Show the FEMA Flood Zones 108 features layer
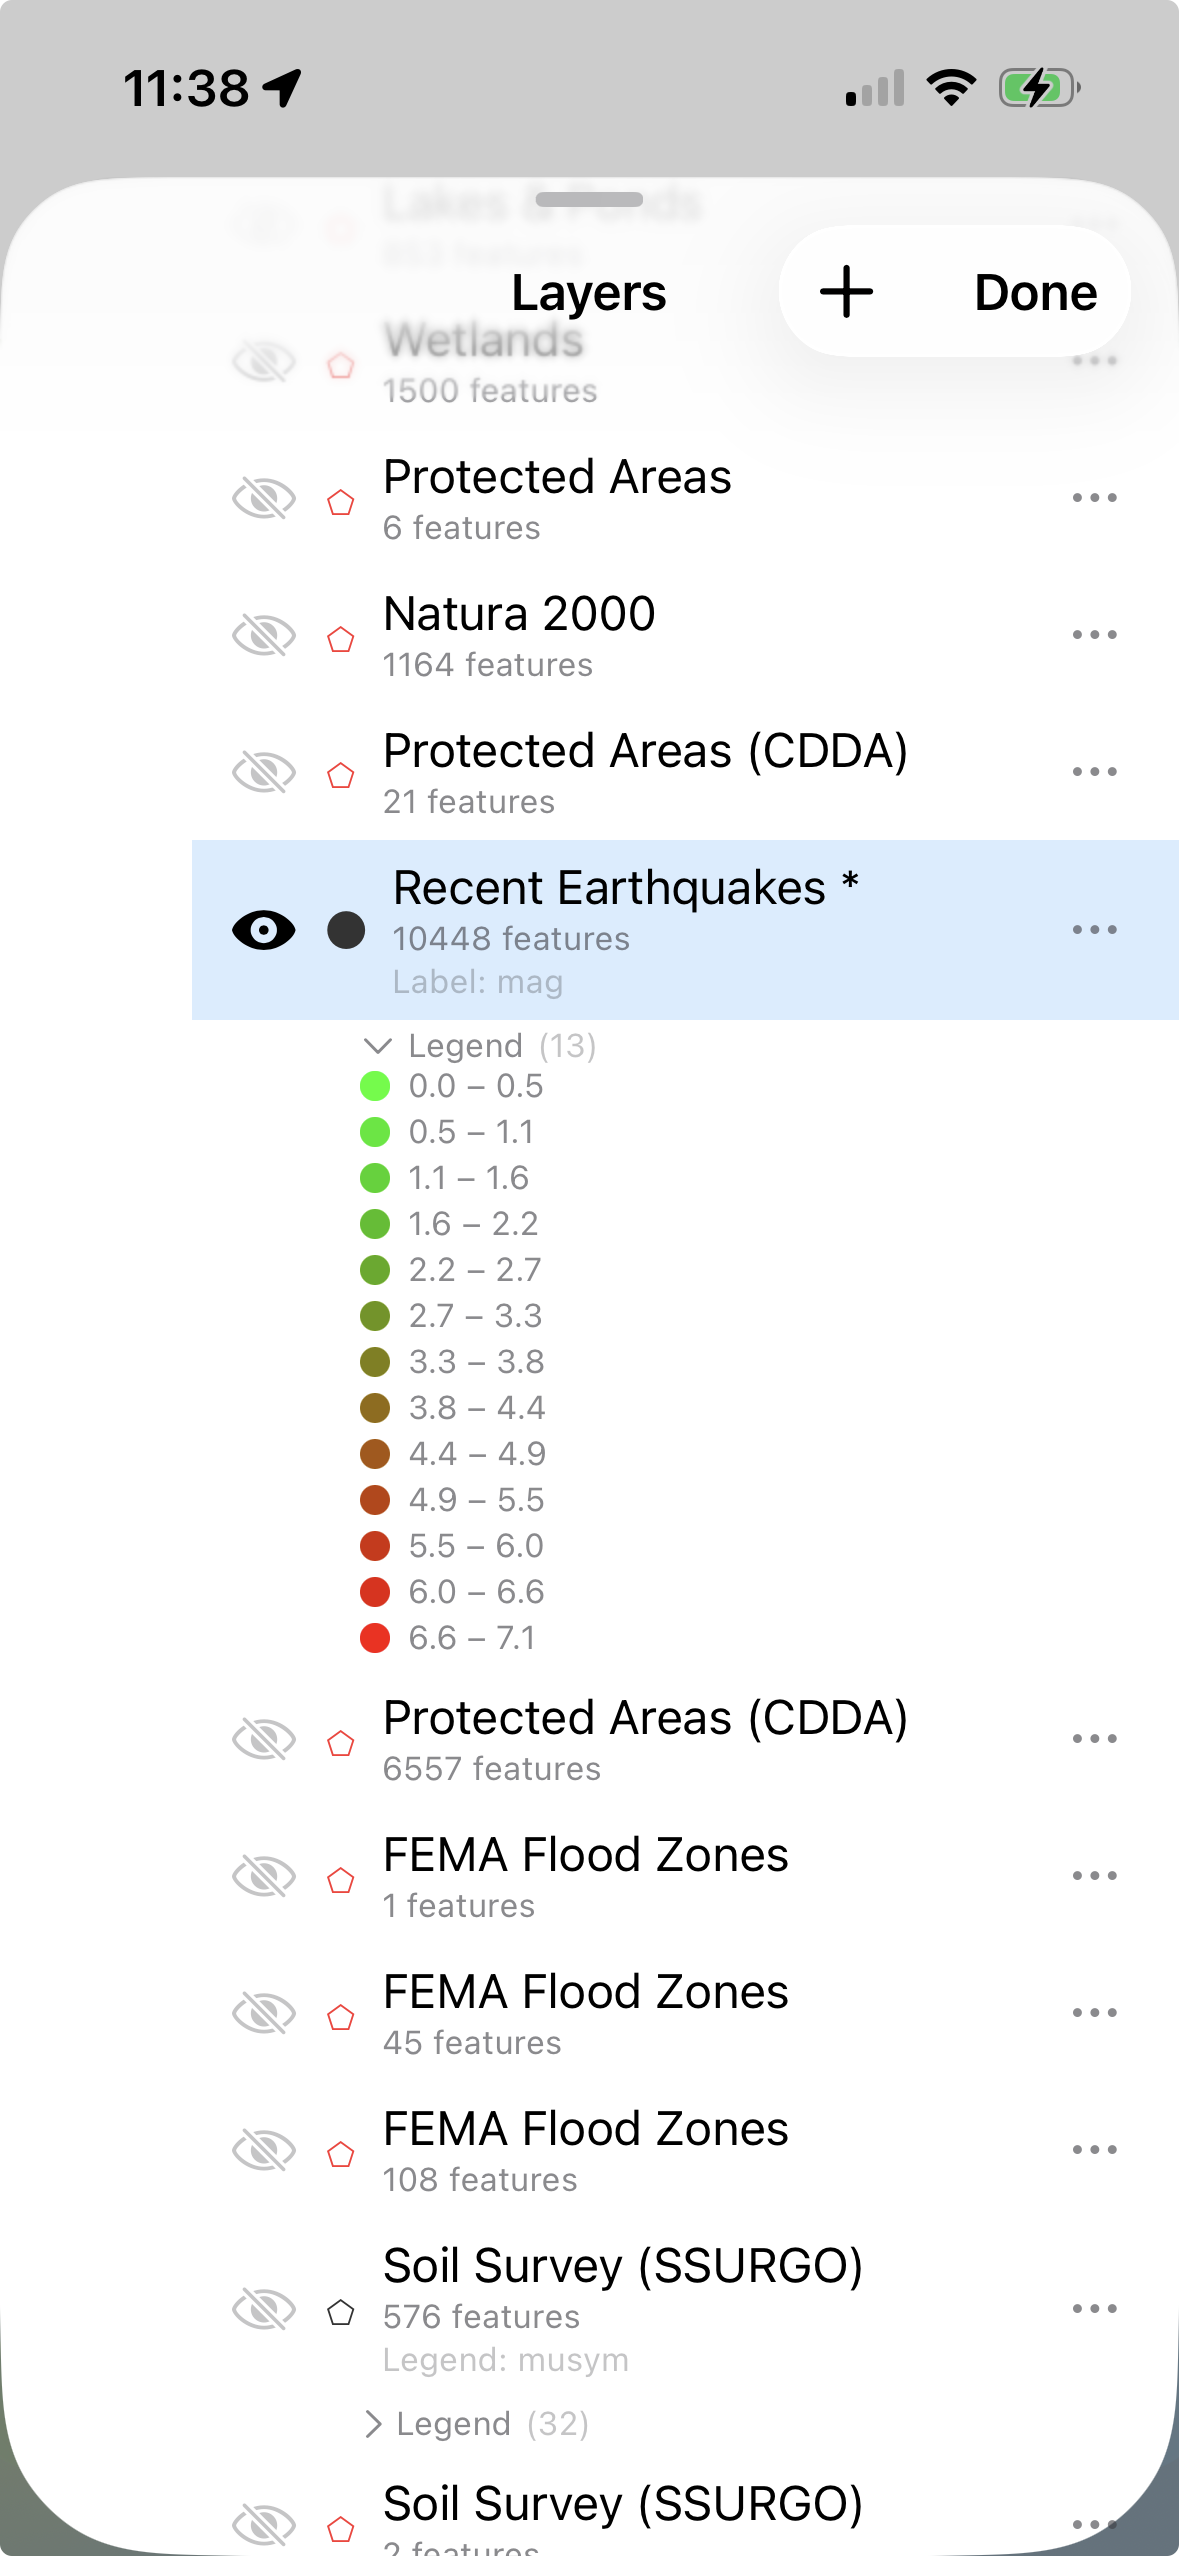1179x2556 pixels. coord(263,2150)
